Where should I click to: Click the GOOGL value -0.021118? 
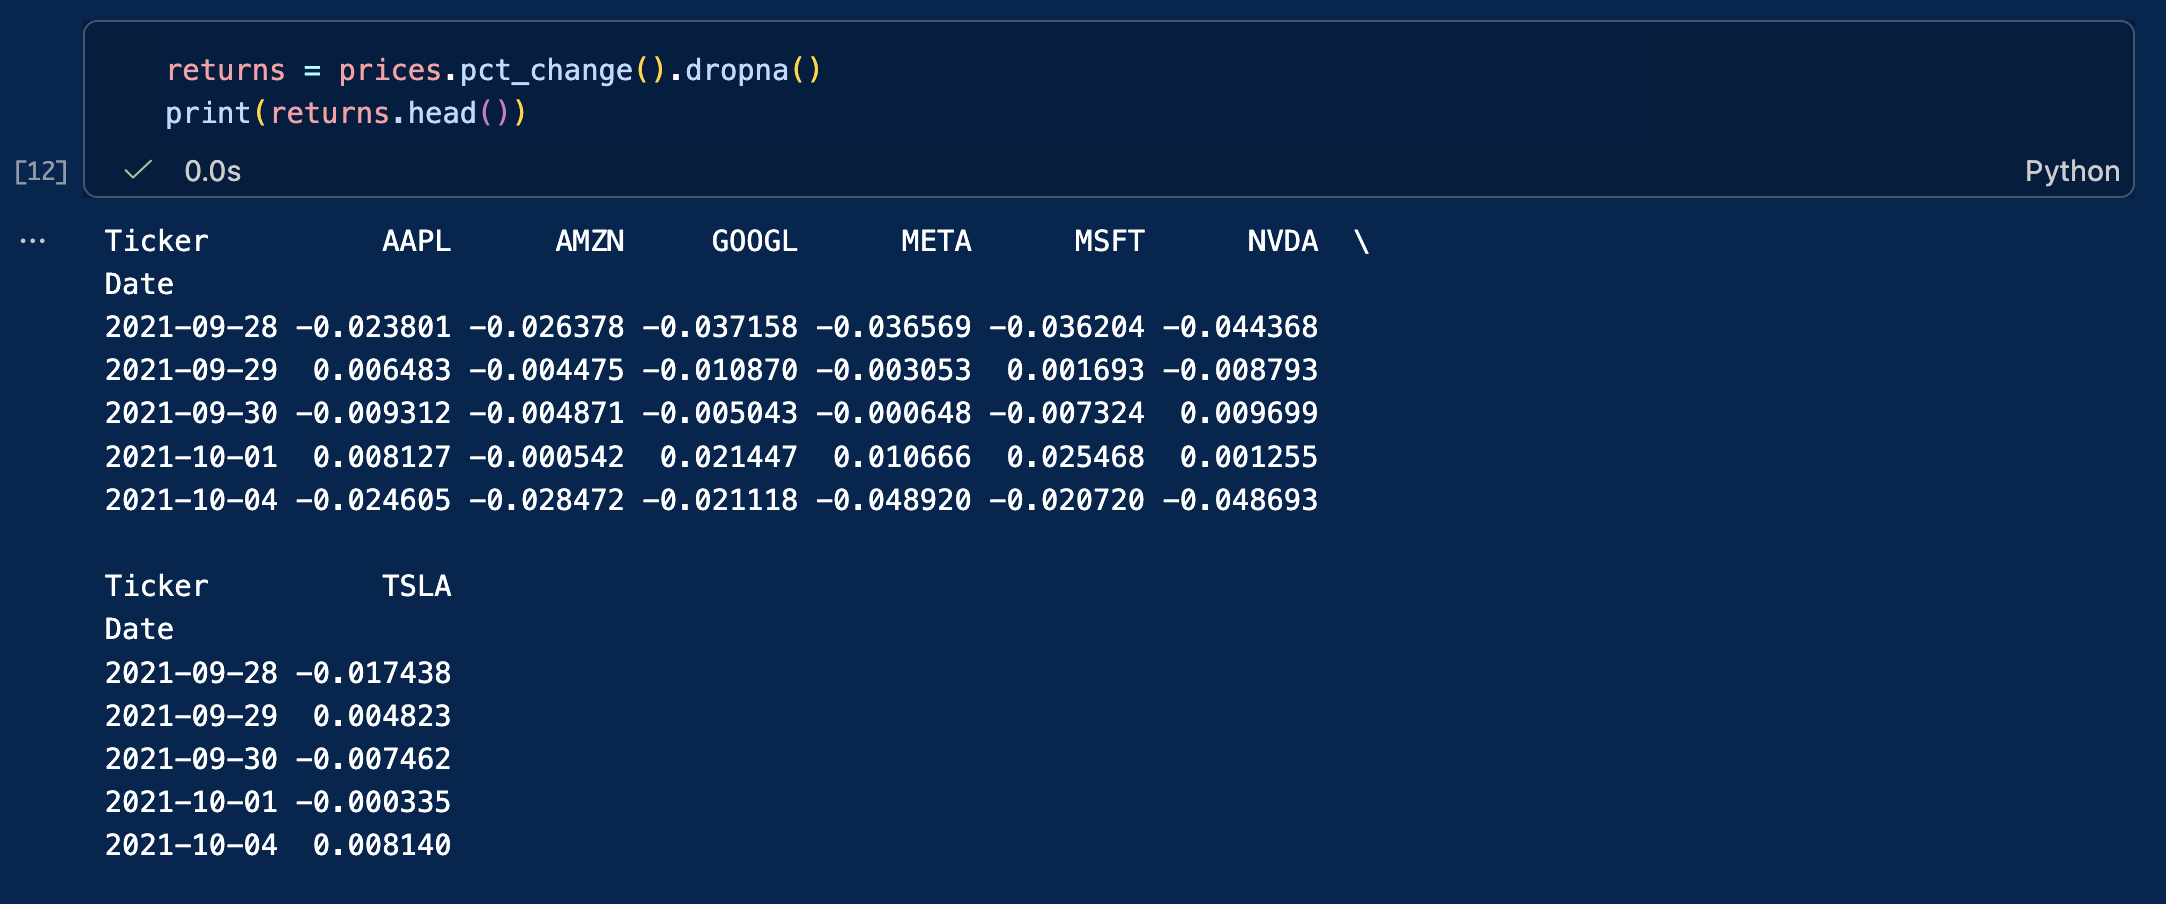pos(721,500)
